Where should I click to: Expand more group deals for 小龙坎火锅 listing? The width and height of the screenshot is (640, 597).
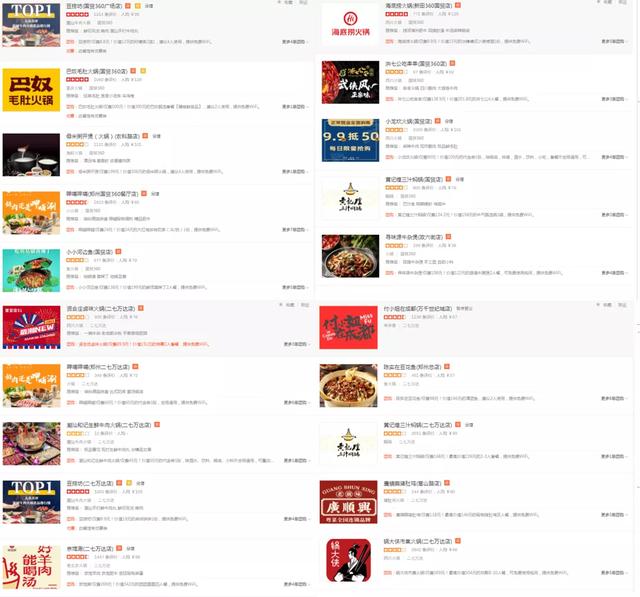coord(614,157)
